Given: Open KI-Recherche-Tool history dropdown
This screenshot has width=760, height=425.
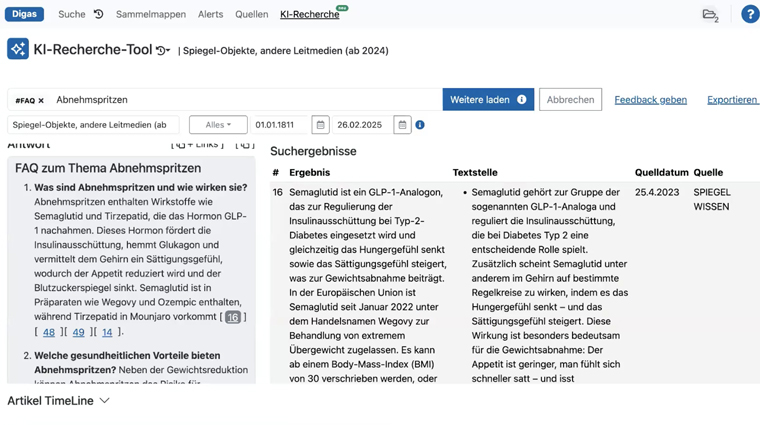Looking at the screenshot, I should pyautogui.click(x=163, y=50).
